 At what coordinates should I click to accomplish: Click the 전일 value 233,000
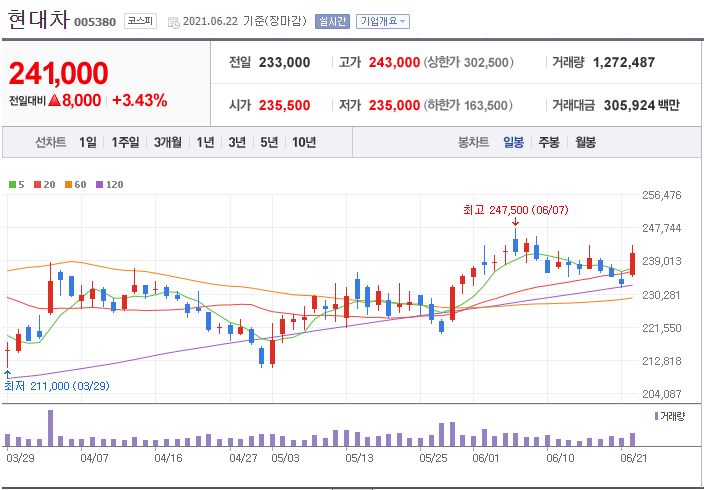pyautogui.click(x=284, y=62)
